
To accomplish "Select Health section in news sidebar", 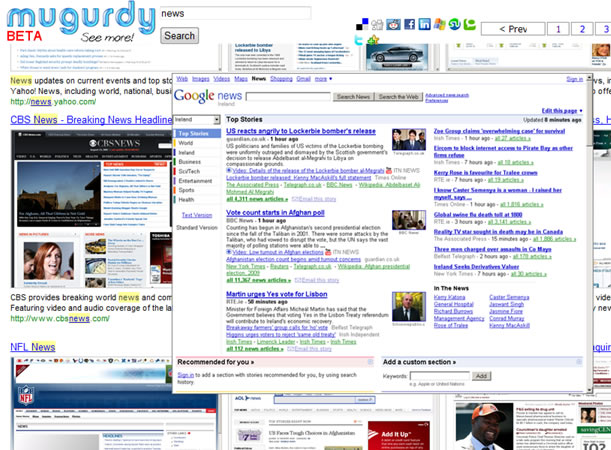I will [x=186, y=199].
